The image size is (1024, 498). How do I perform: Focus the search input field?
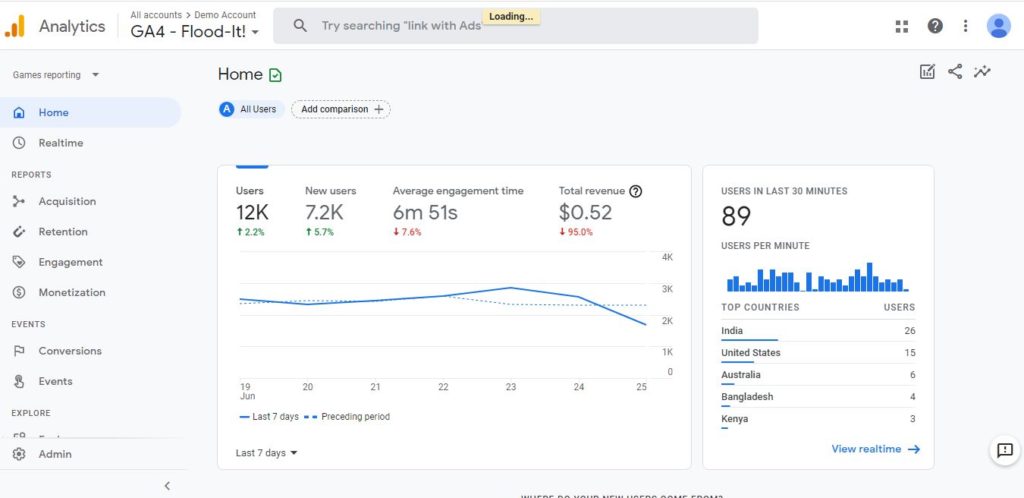(x=516, y=26)
